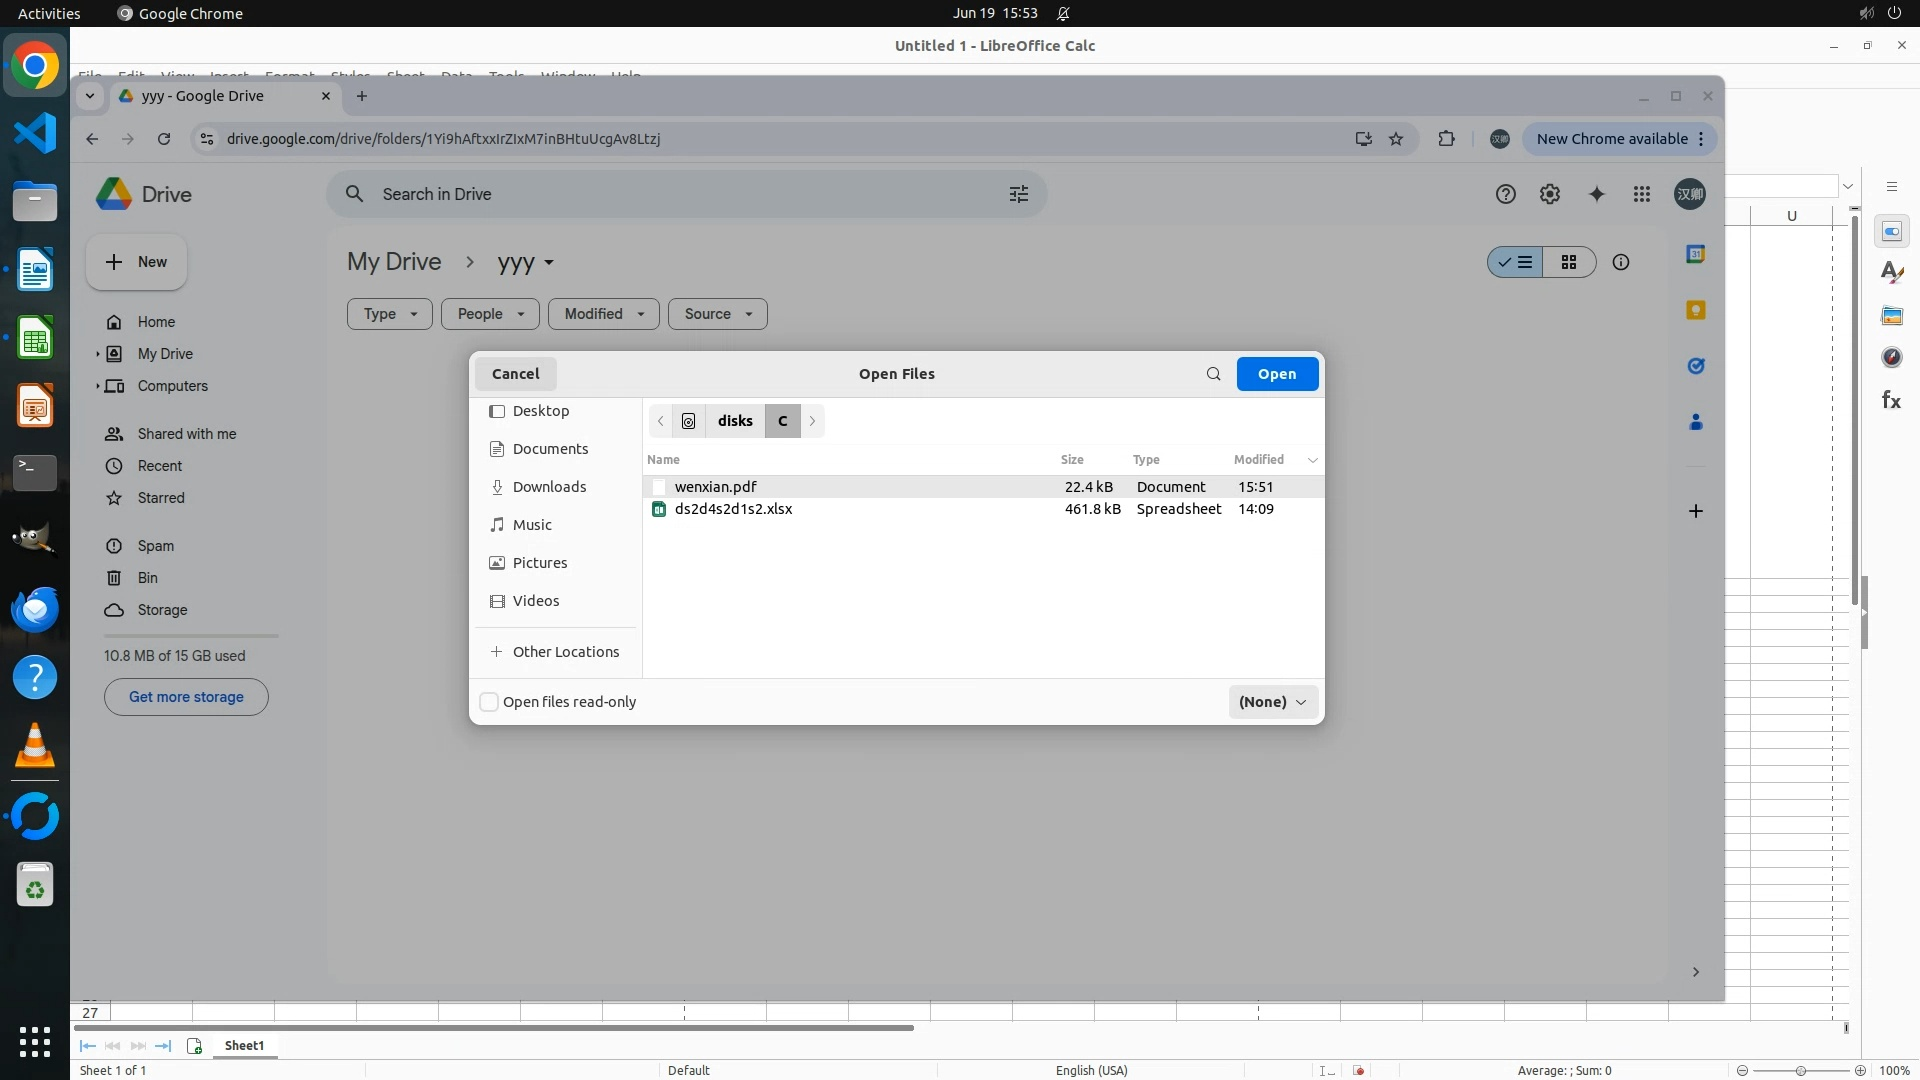
Task: Click the Gemini sparkle icon in Drive
Action: click(1596, 194)
